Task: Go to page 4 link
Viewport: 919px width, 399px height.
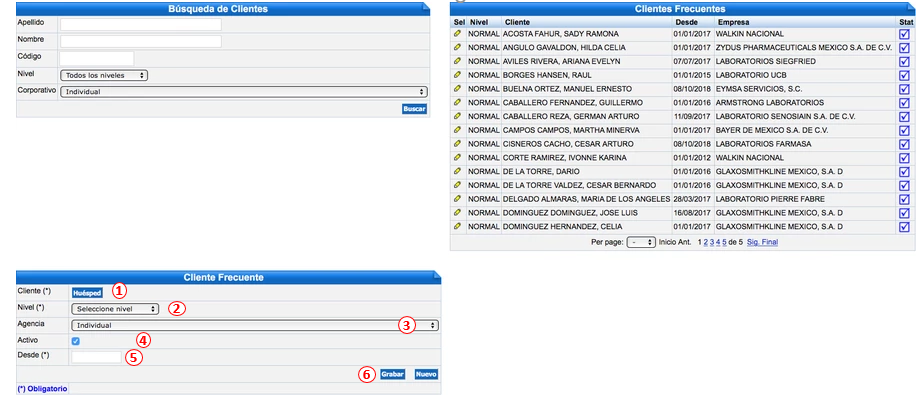Action: [x=718, y=242]
